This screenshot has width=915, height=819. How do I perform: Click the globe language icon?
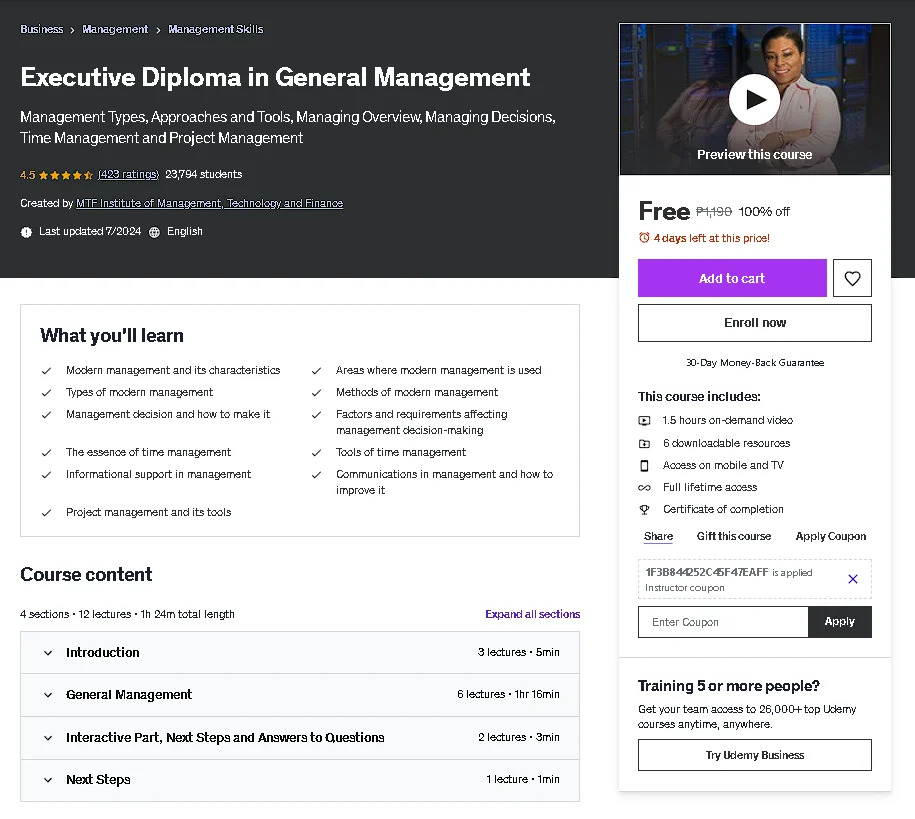tap(154, 232)
